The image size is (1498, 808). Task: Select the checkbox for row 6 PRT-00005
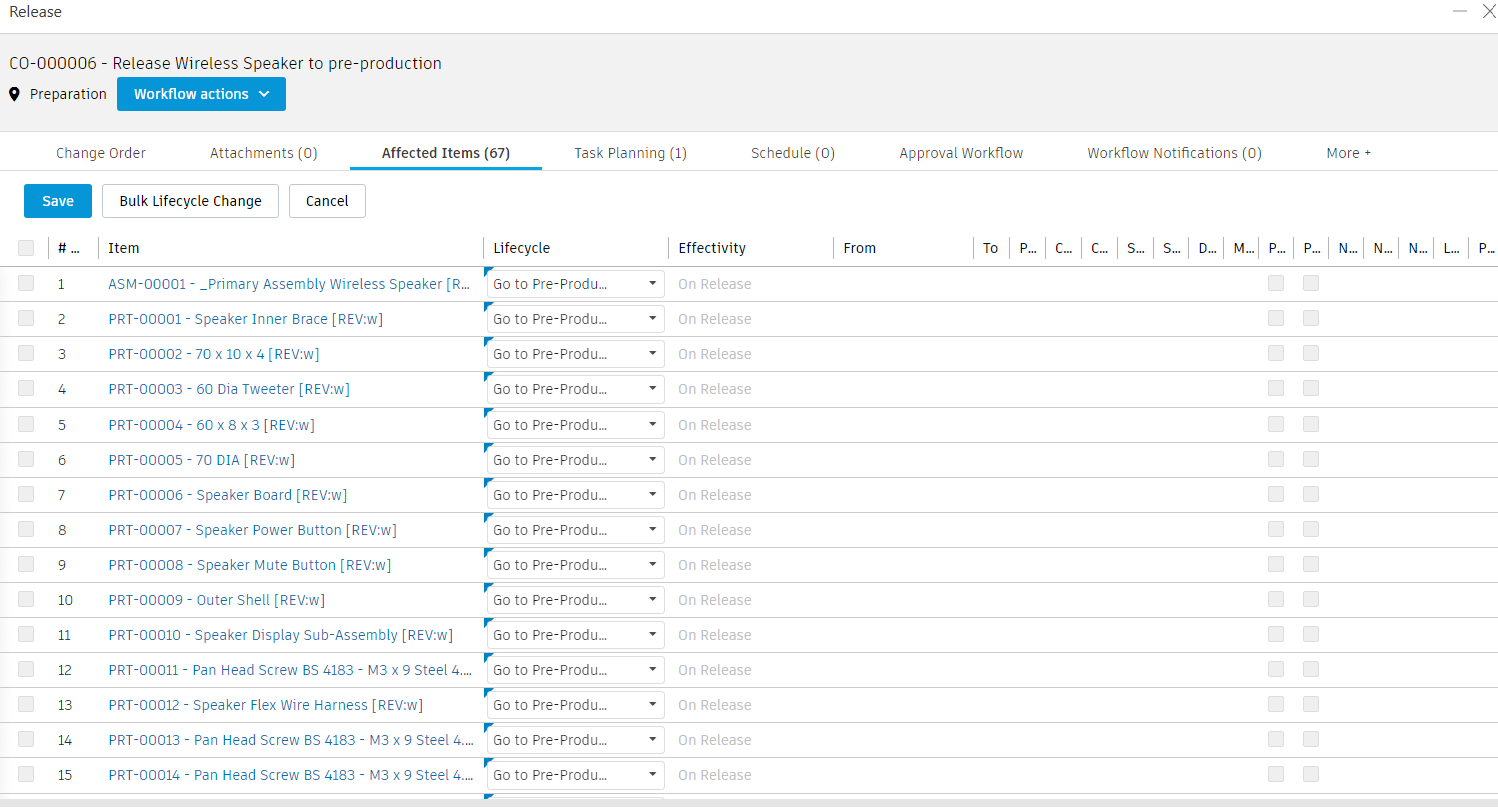pos(26,459)
